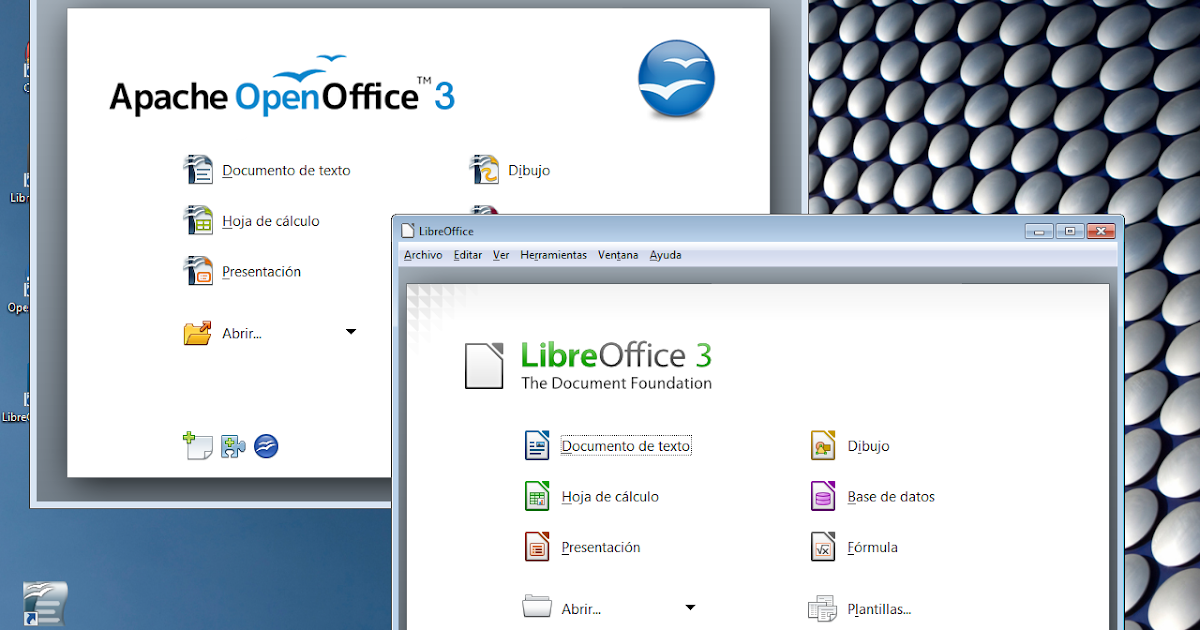Viewport: 1200px width, 630px height.
Task: Open the Ver menu
Action: pyautogui.click(x=501, y=255)
